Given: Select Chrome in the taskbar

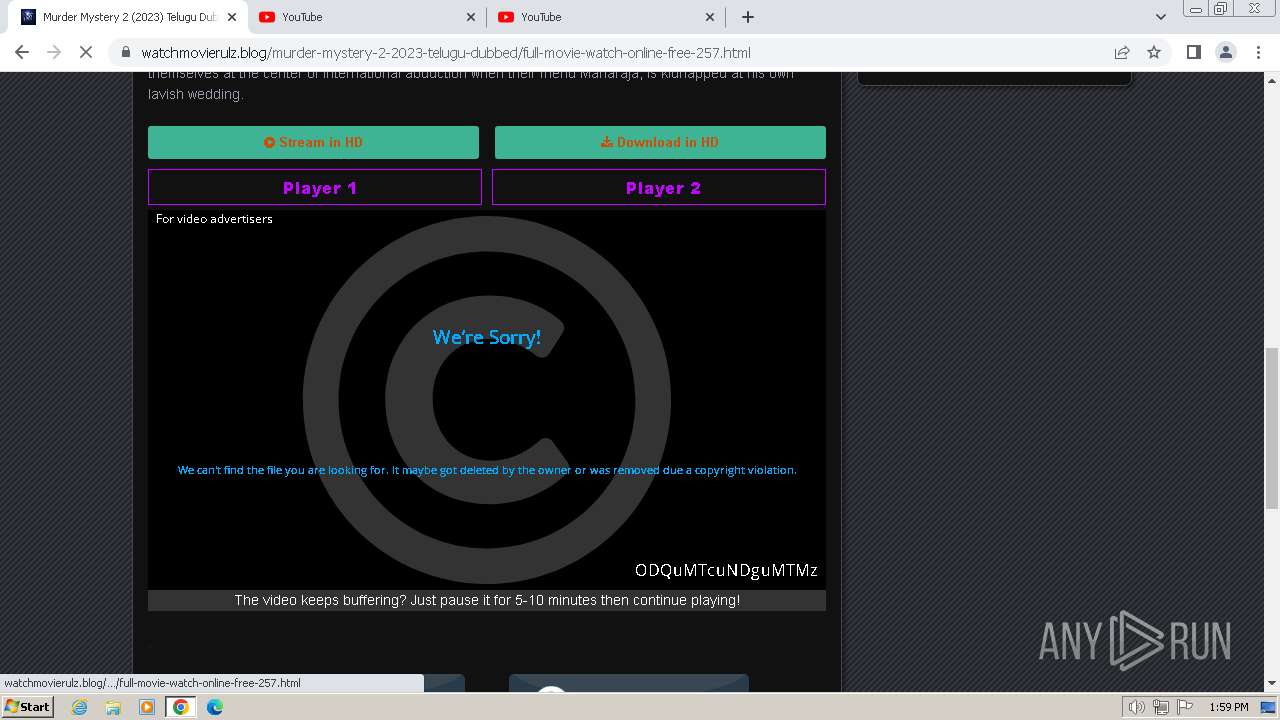Looking at the screenshot, I should (x=181, y=707).
